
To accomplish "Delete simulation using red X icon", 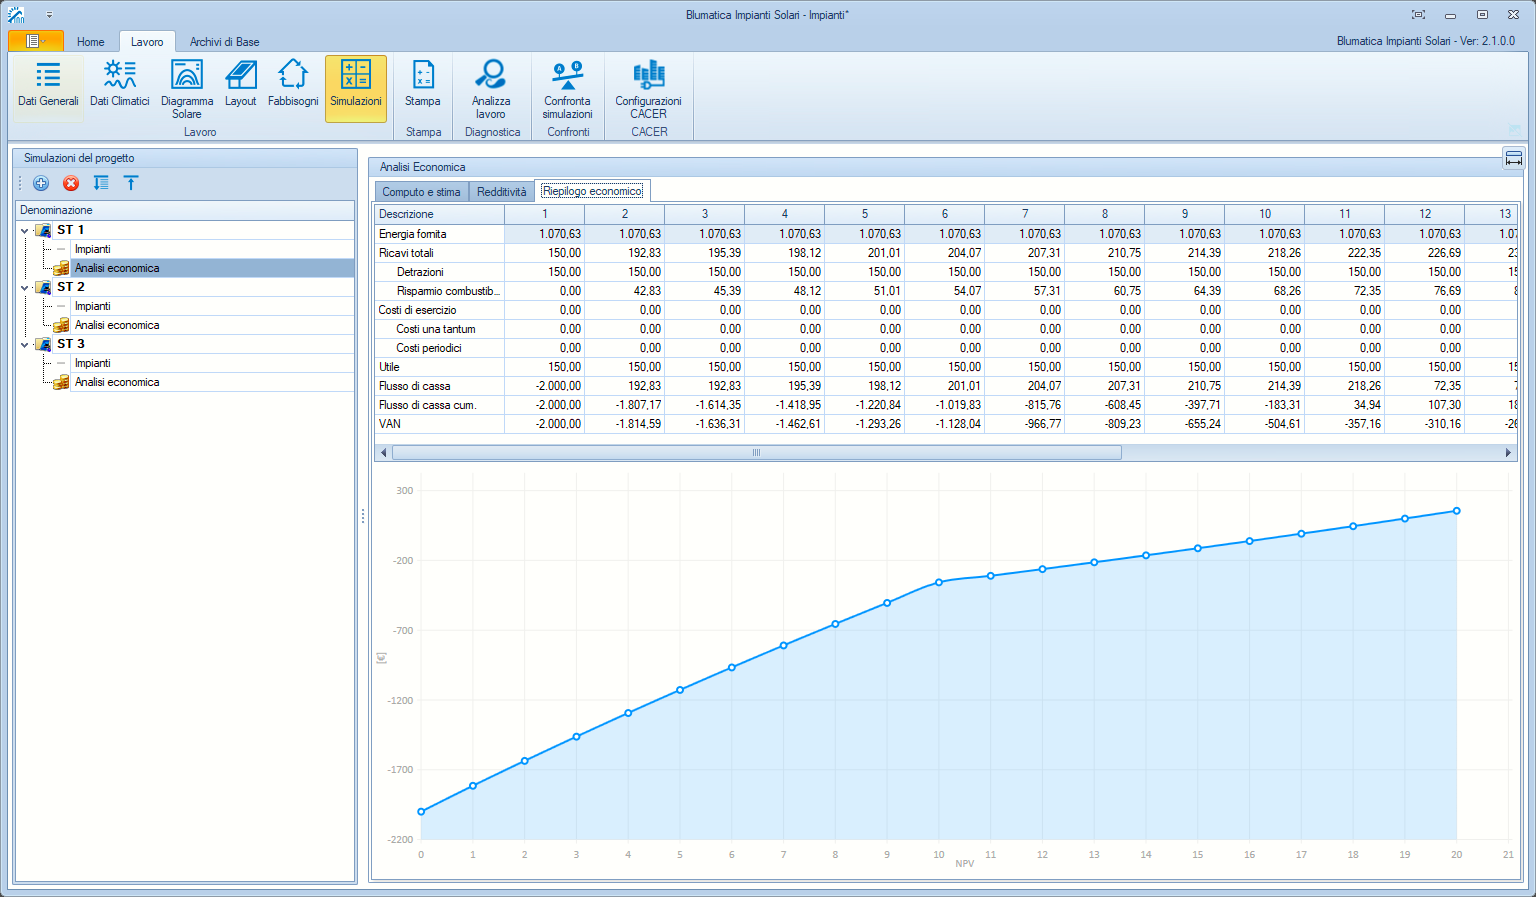I will tap(71, 183).
